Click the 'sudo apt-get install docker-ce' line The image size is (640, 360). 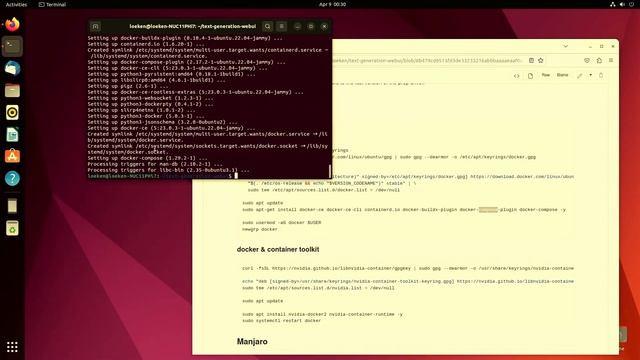click(x=404, y=210)
